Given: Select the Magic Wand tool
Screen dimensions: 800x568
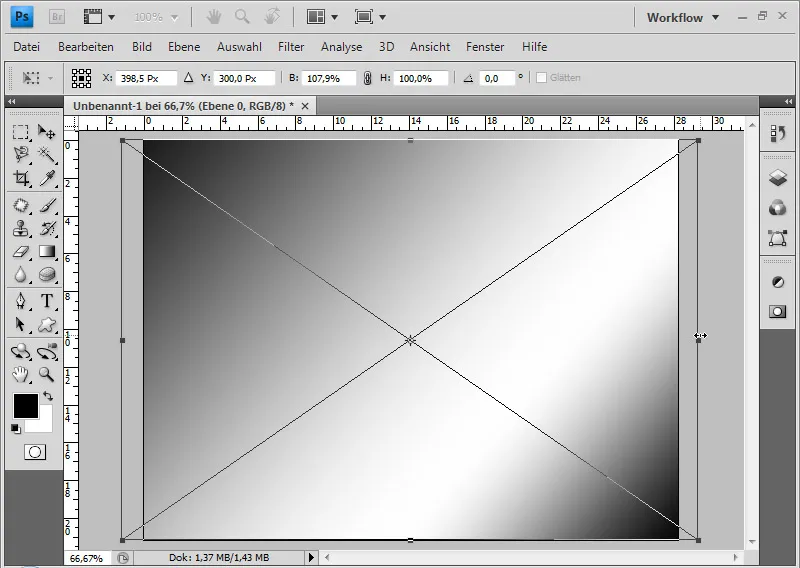Looking at the screenshot, I should (47, 154).
